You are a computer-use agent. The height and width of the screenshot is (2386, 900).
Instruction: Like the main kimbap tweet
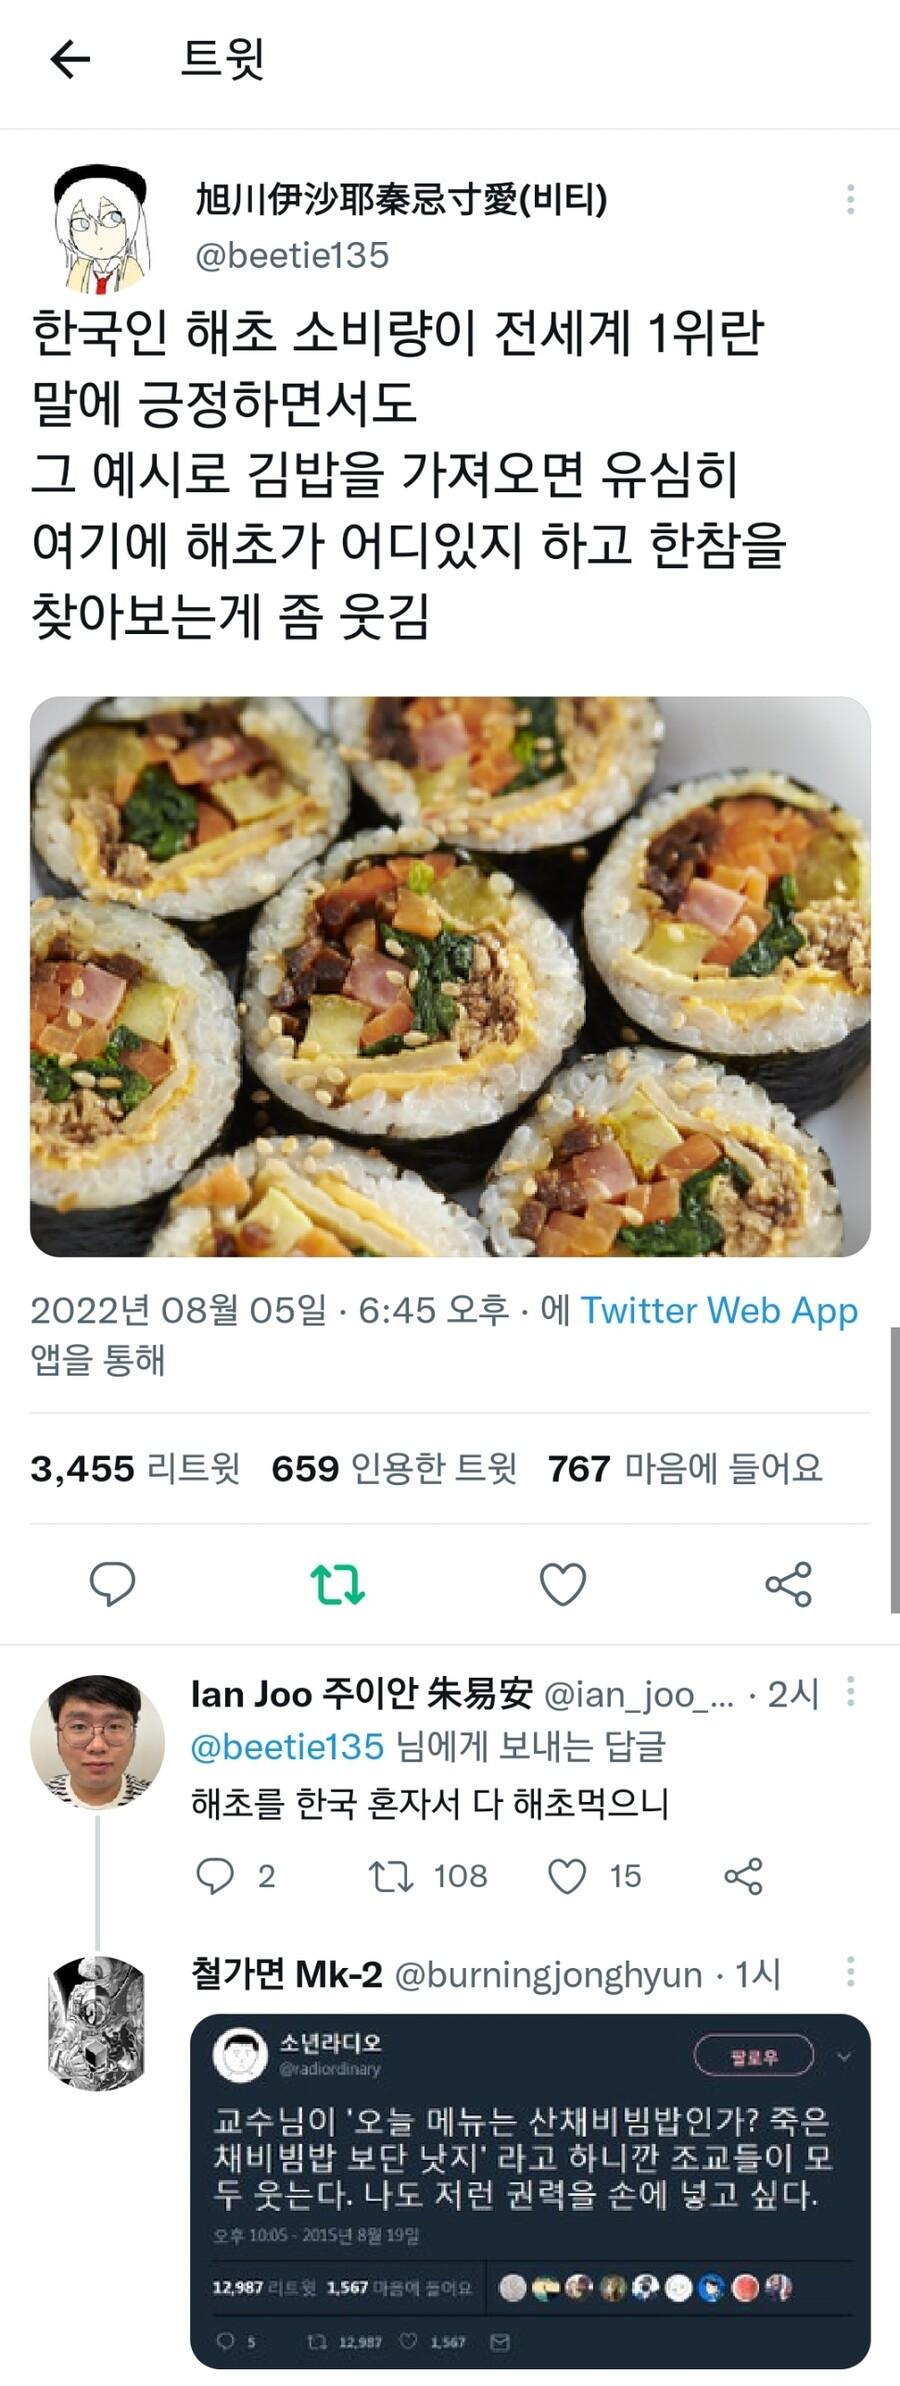[562, 1584]
